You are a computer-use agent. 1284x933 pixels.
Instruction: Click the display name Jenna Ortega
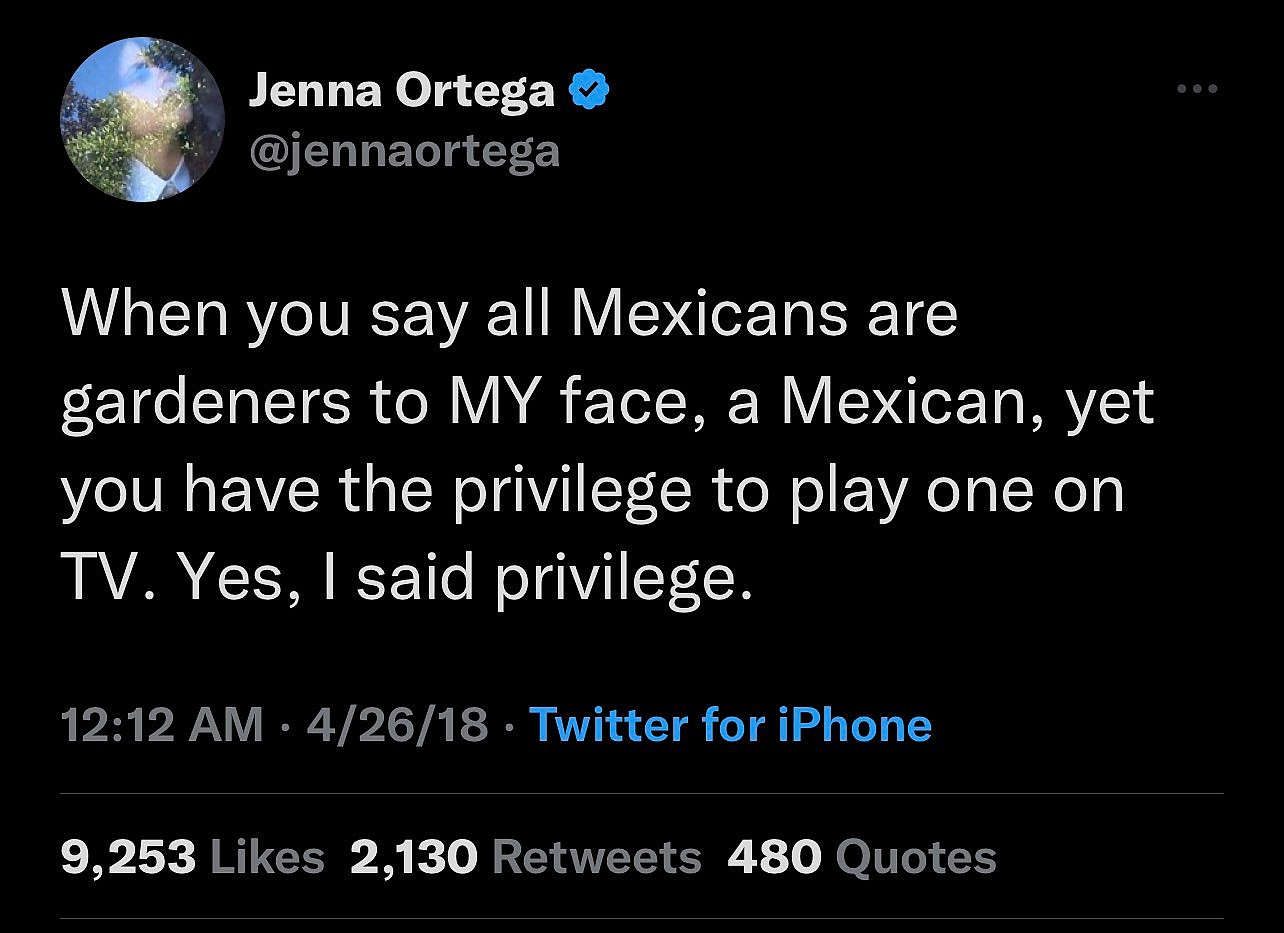[401, 91]
